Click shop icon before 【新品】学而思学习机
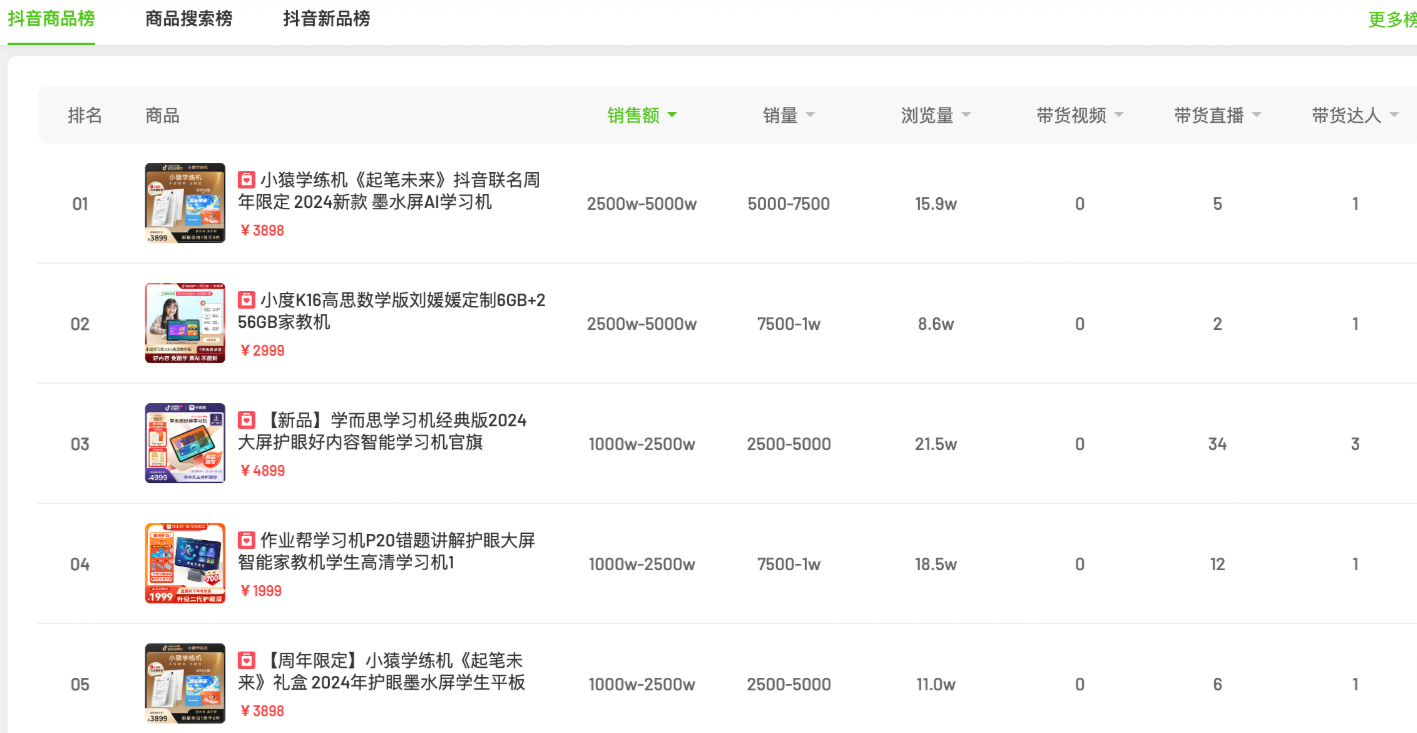The width and height of the screenshot is (1417, 733). click(247, 420)
